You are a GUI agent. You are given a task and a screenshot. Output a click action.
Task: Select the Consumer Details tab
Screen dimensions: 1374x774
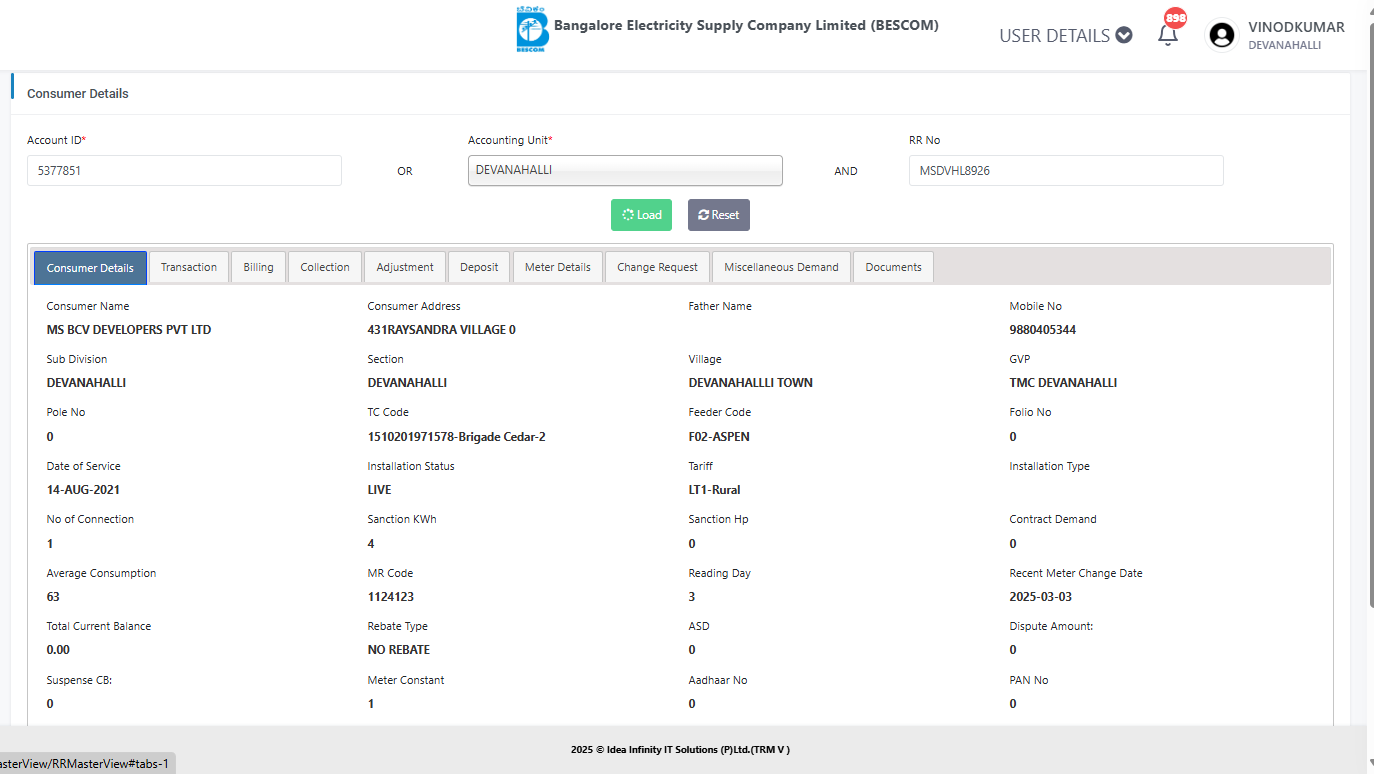(90, 268)
